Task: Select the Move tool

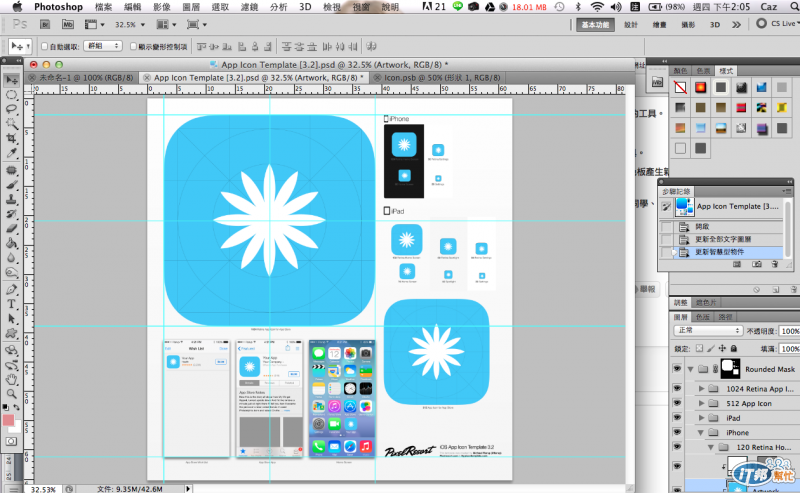Action: coord(11,81)
